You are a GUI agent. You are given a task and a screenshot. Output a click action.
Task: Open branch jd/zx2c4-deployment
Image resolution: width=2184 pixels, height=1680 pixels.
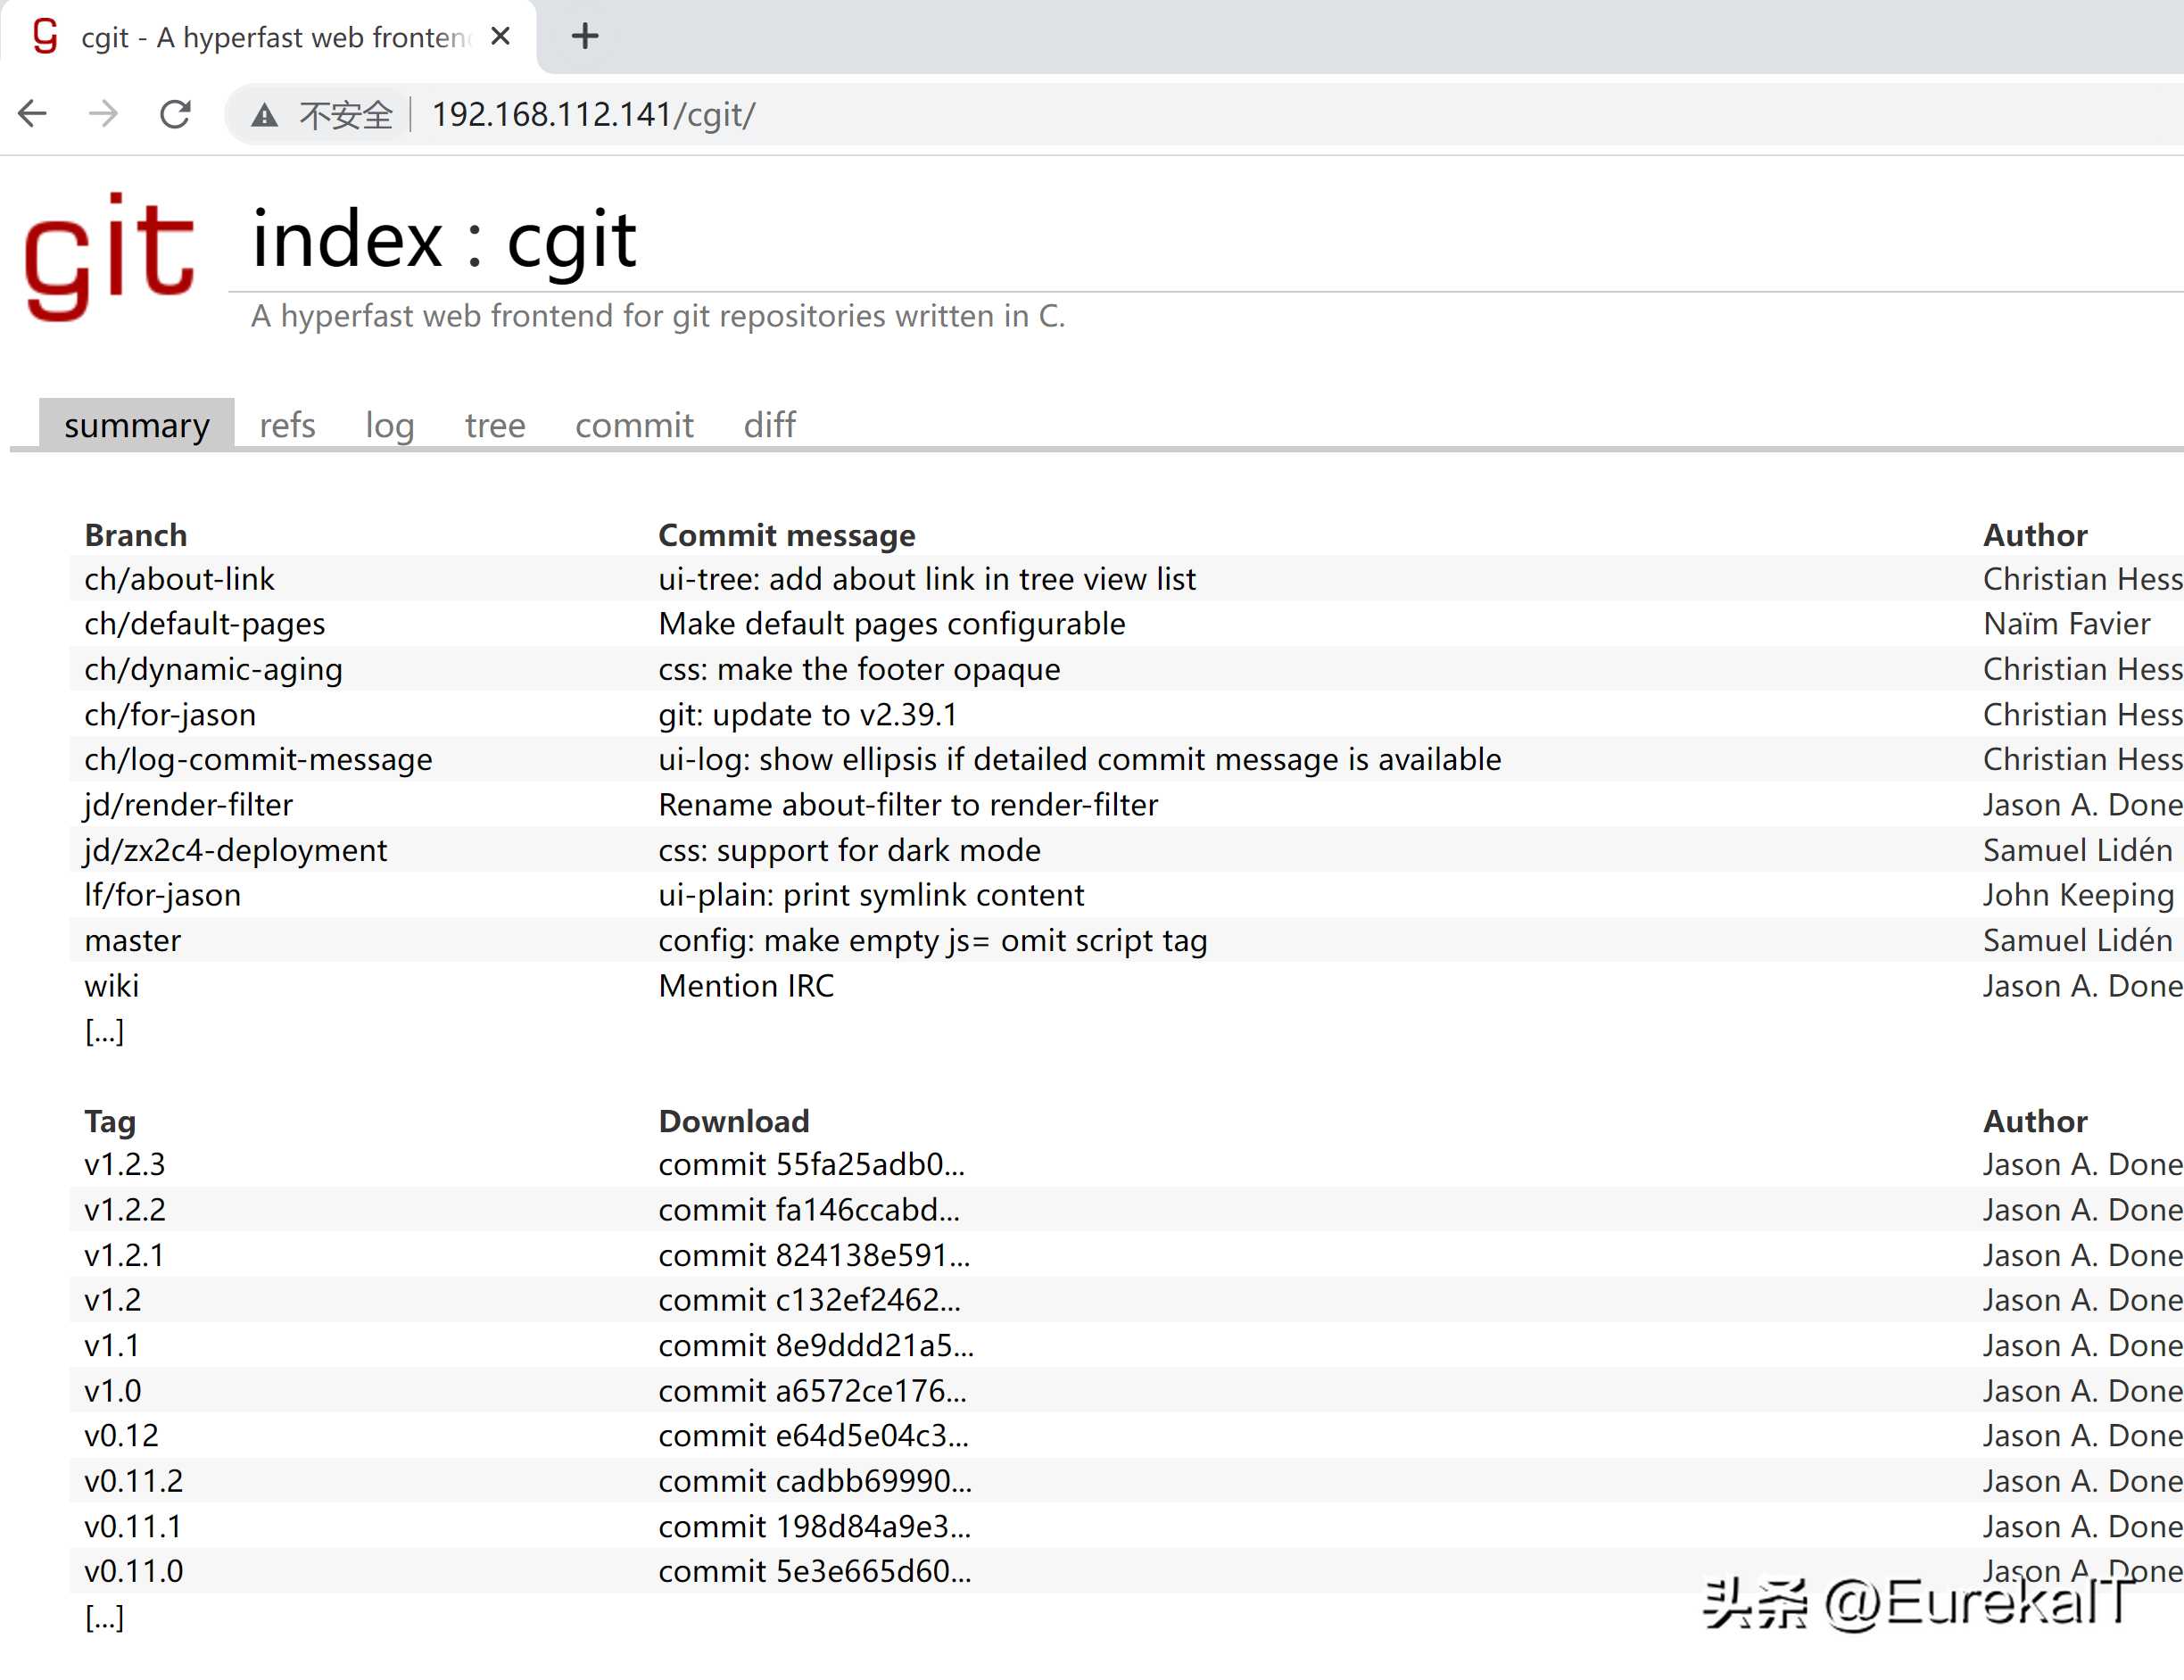(x=235, y=850)
